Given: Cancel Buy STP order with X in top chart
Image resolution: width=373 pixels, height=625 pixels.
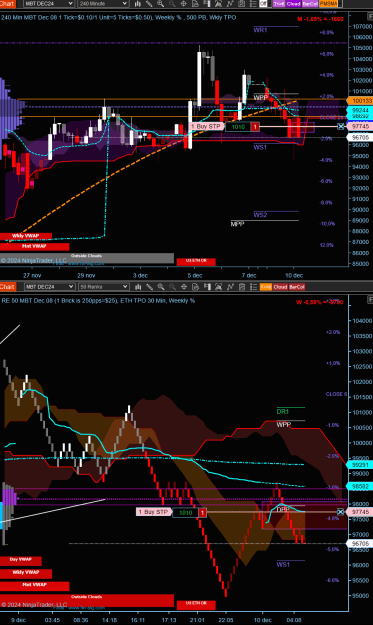Looking at the screenshot, I should coord(341,126).
